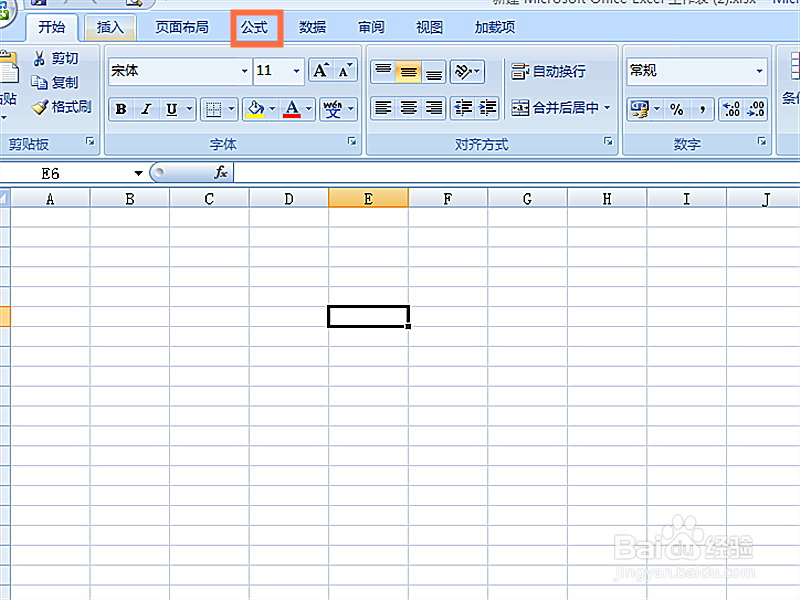Switch to the 数据 ribbon tab
This screenshot has height=600, width=800.
[312, 27]
